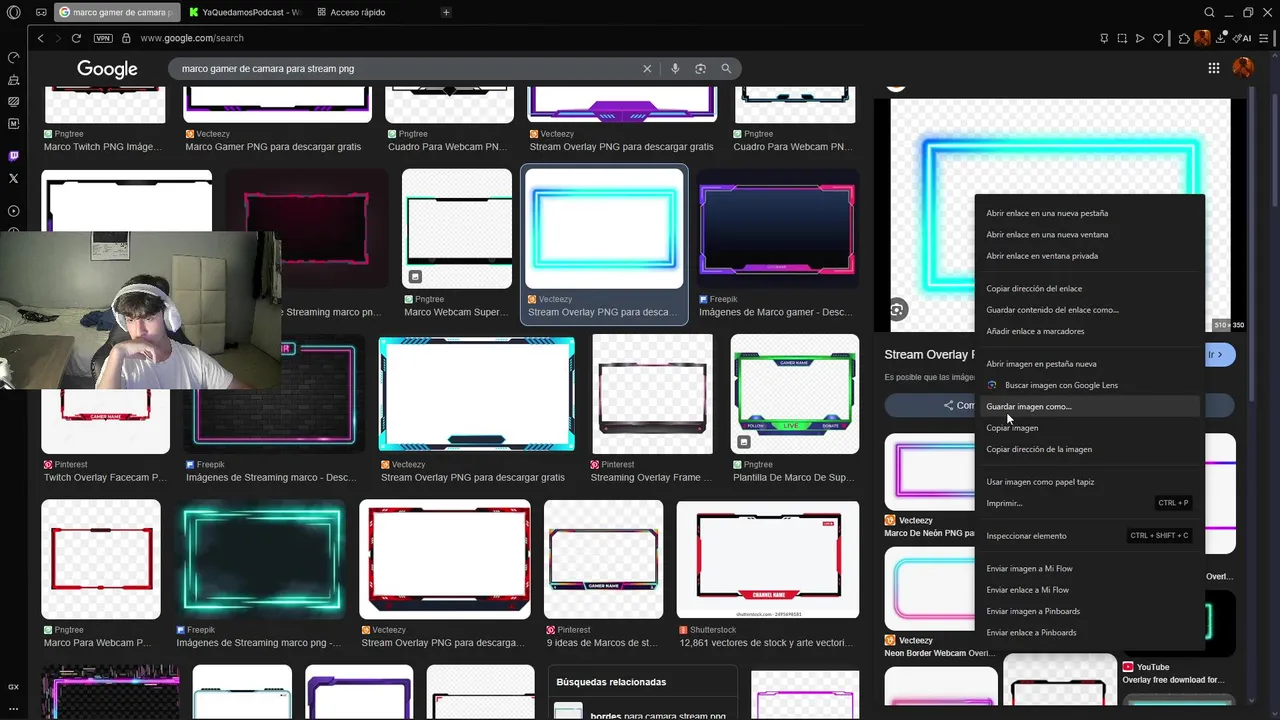The image size is (1280, 720).
Task: Open Google account avatar on page
Action: [x=1243, y=67]
